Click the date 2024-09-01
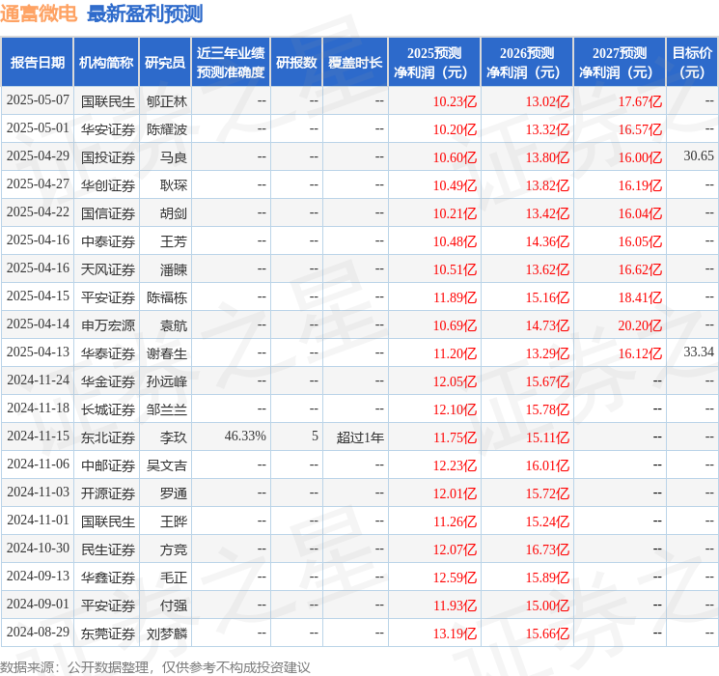The image size is (719, 676). [38, 604]
